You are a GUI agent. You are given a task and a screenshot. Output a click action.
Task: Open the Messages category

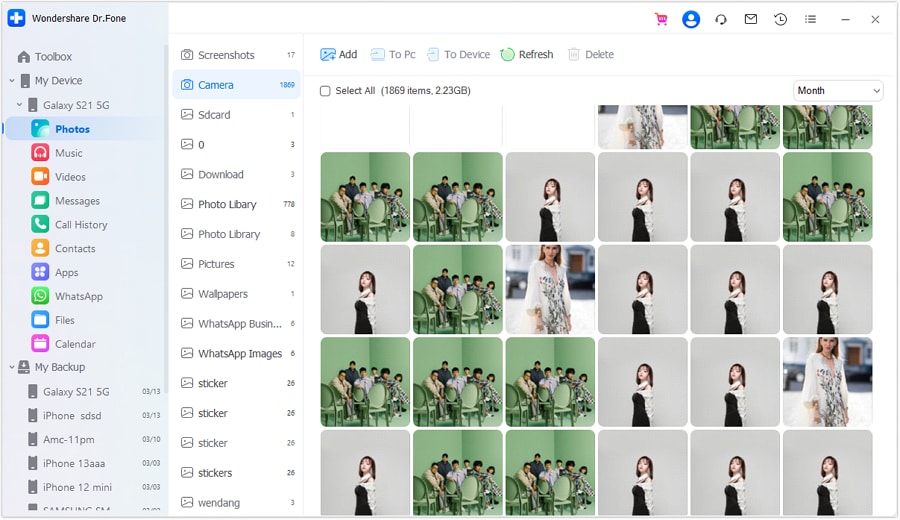65,201
